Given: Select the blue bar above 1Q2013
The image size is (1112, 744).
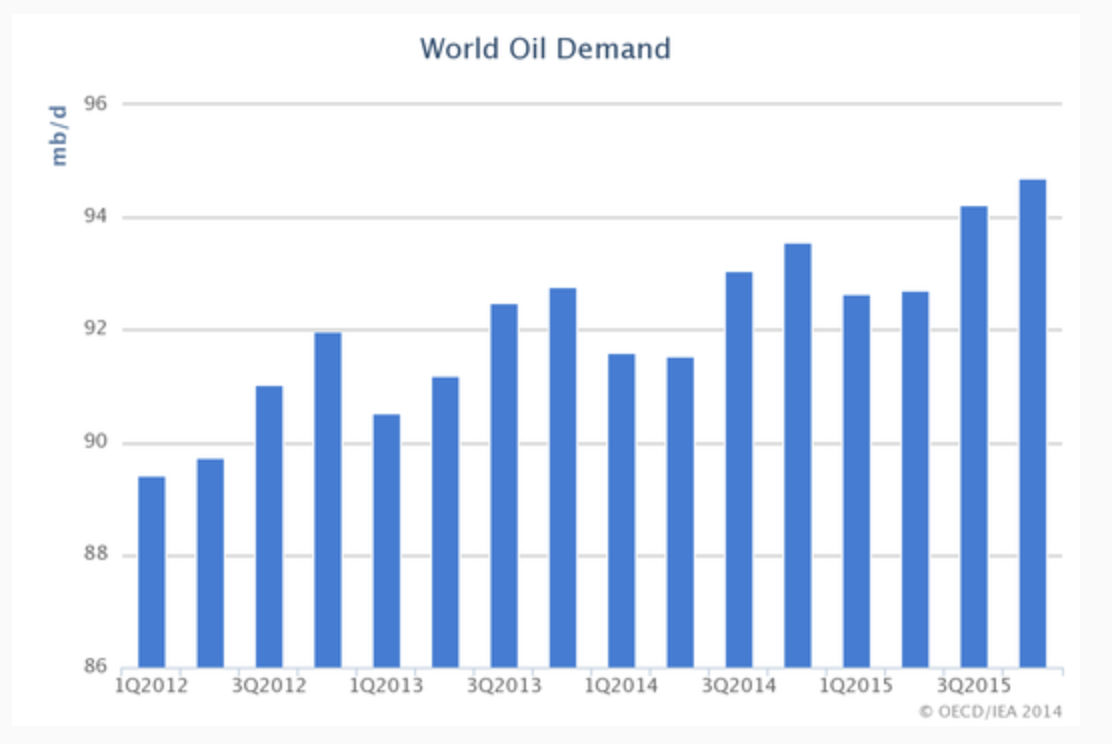Looking at the screenshot, I should point(387,540).
